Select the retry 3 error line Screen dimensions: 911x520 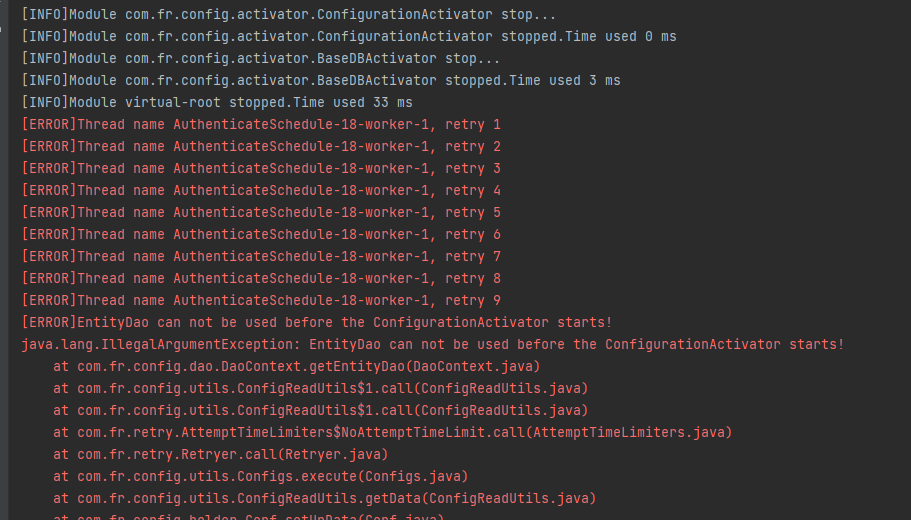click(x=261, y=169)
